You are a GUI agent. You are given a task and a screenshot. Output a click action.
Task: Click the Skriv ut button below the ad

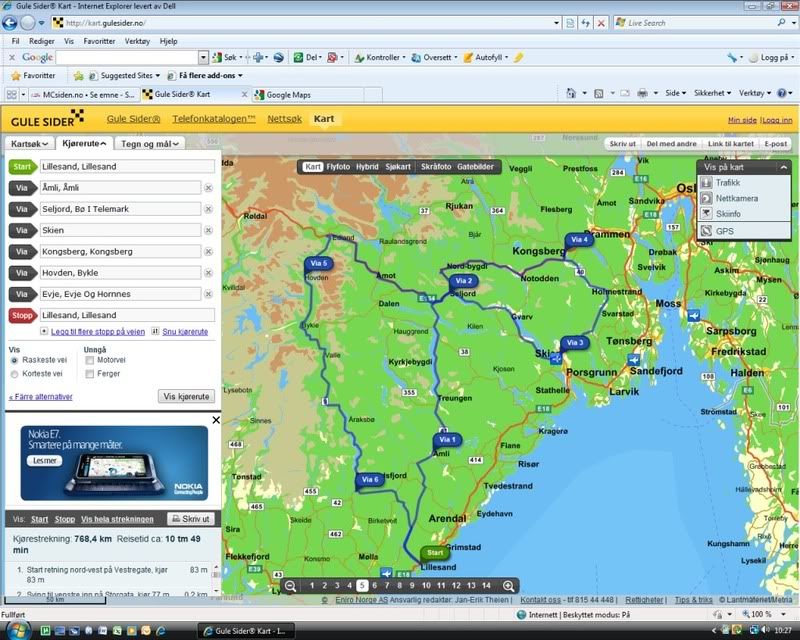click(191, 519)
